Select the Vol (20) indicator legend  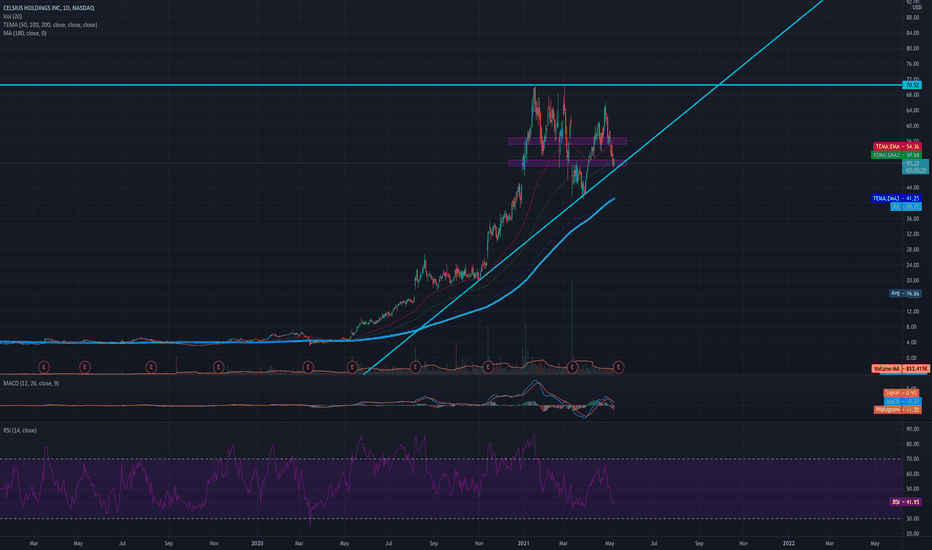(x=12, y=17)
